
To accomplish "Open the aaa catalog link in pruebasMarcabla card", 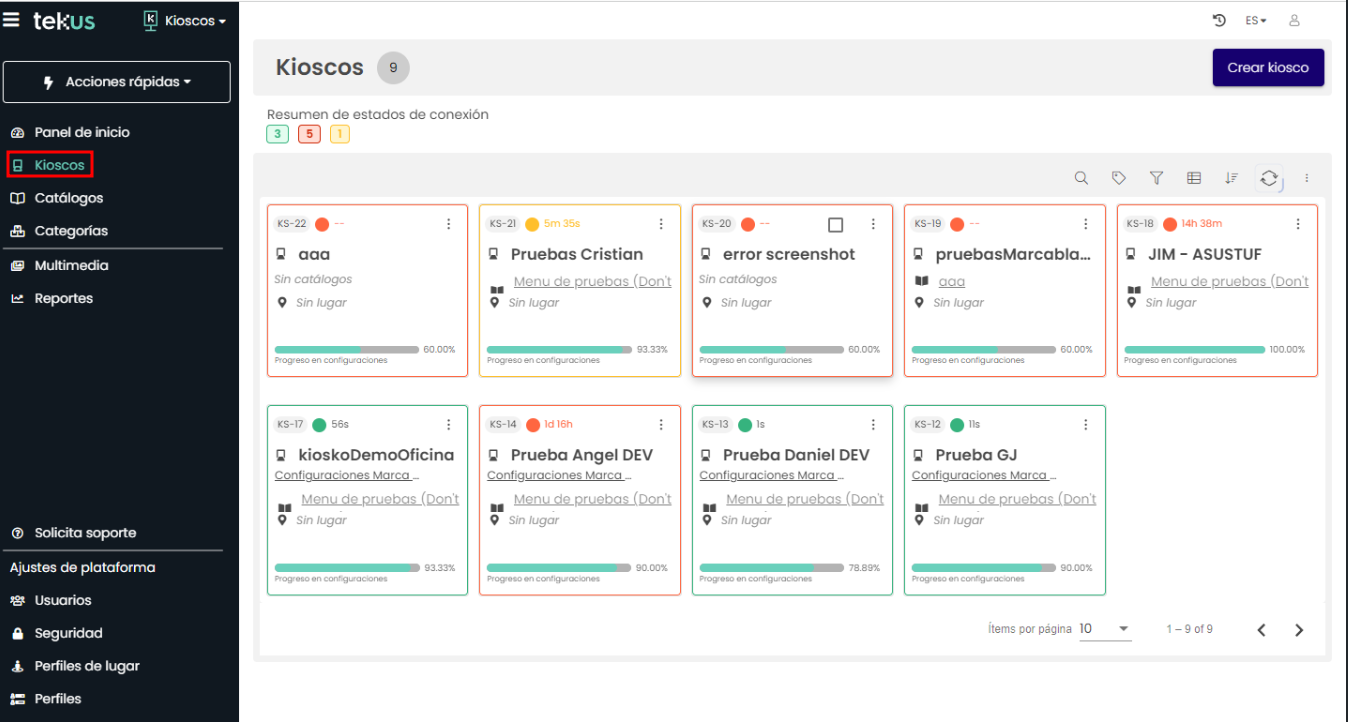I will (951, 281).
